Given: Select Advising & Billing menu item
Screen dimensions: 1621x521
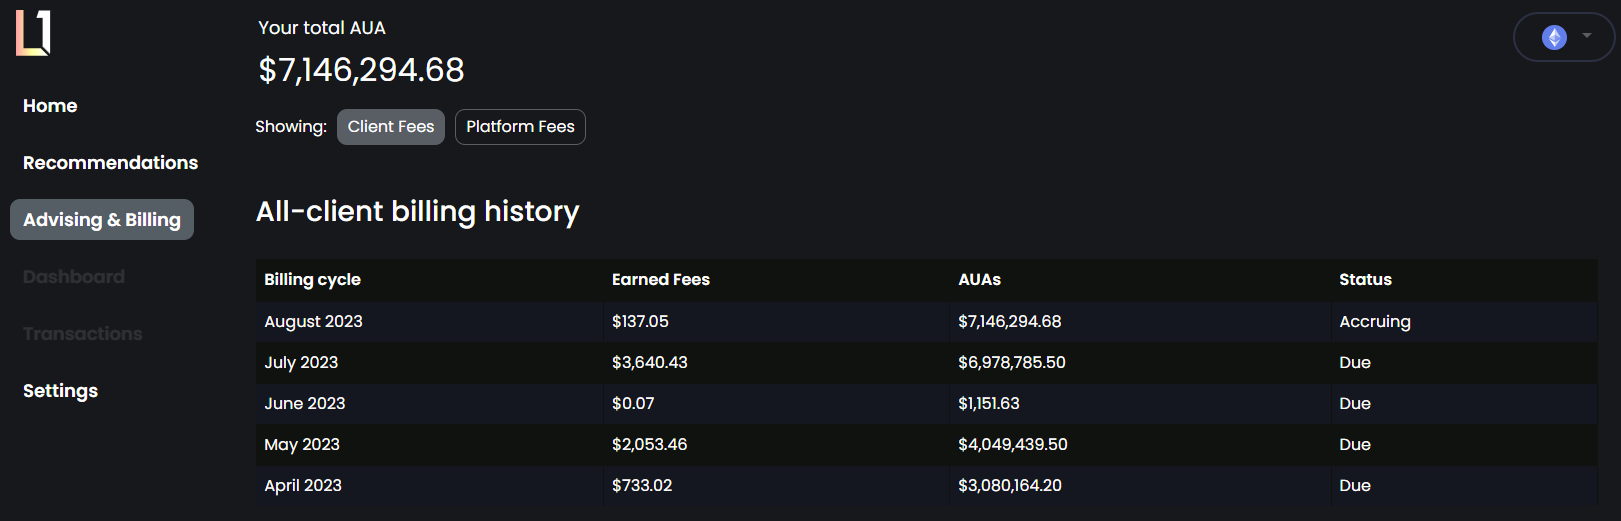Looking at the screenshot, I should coord(102,220).
